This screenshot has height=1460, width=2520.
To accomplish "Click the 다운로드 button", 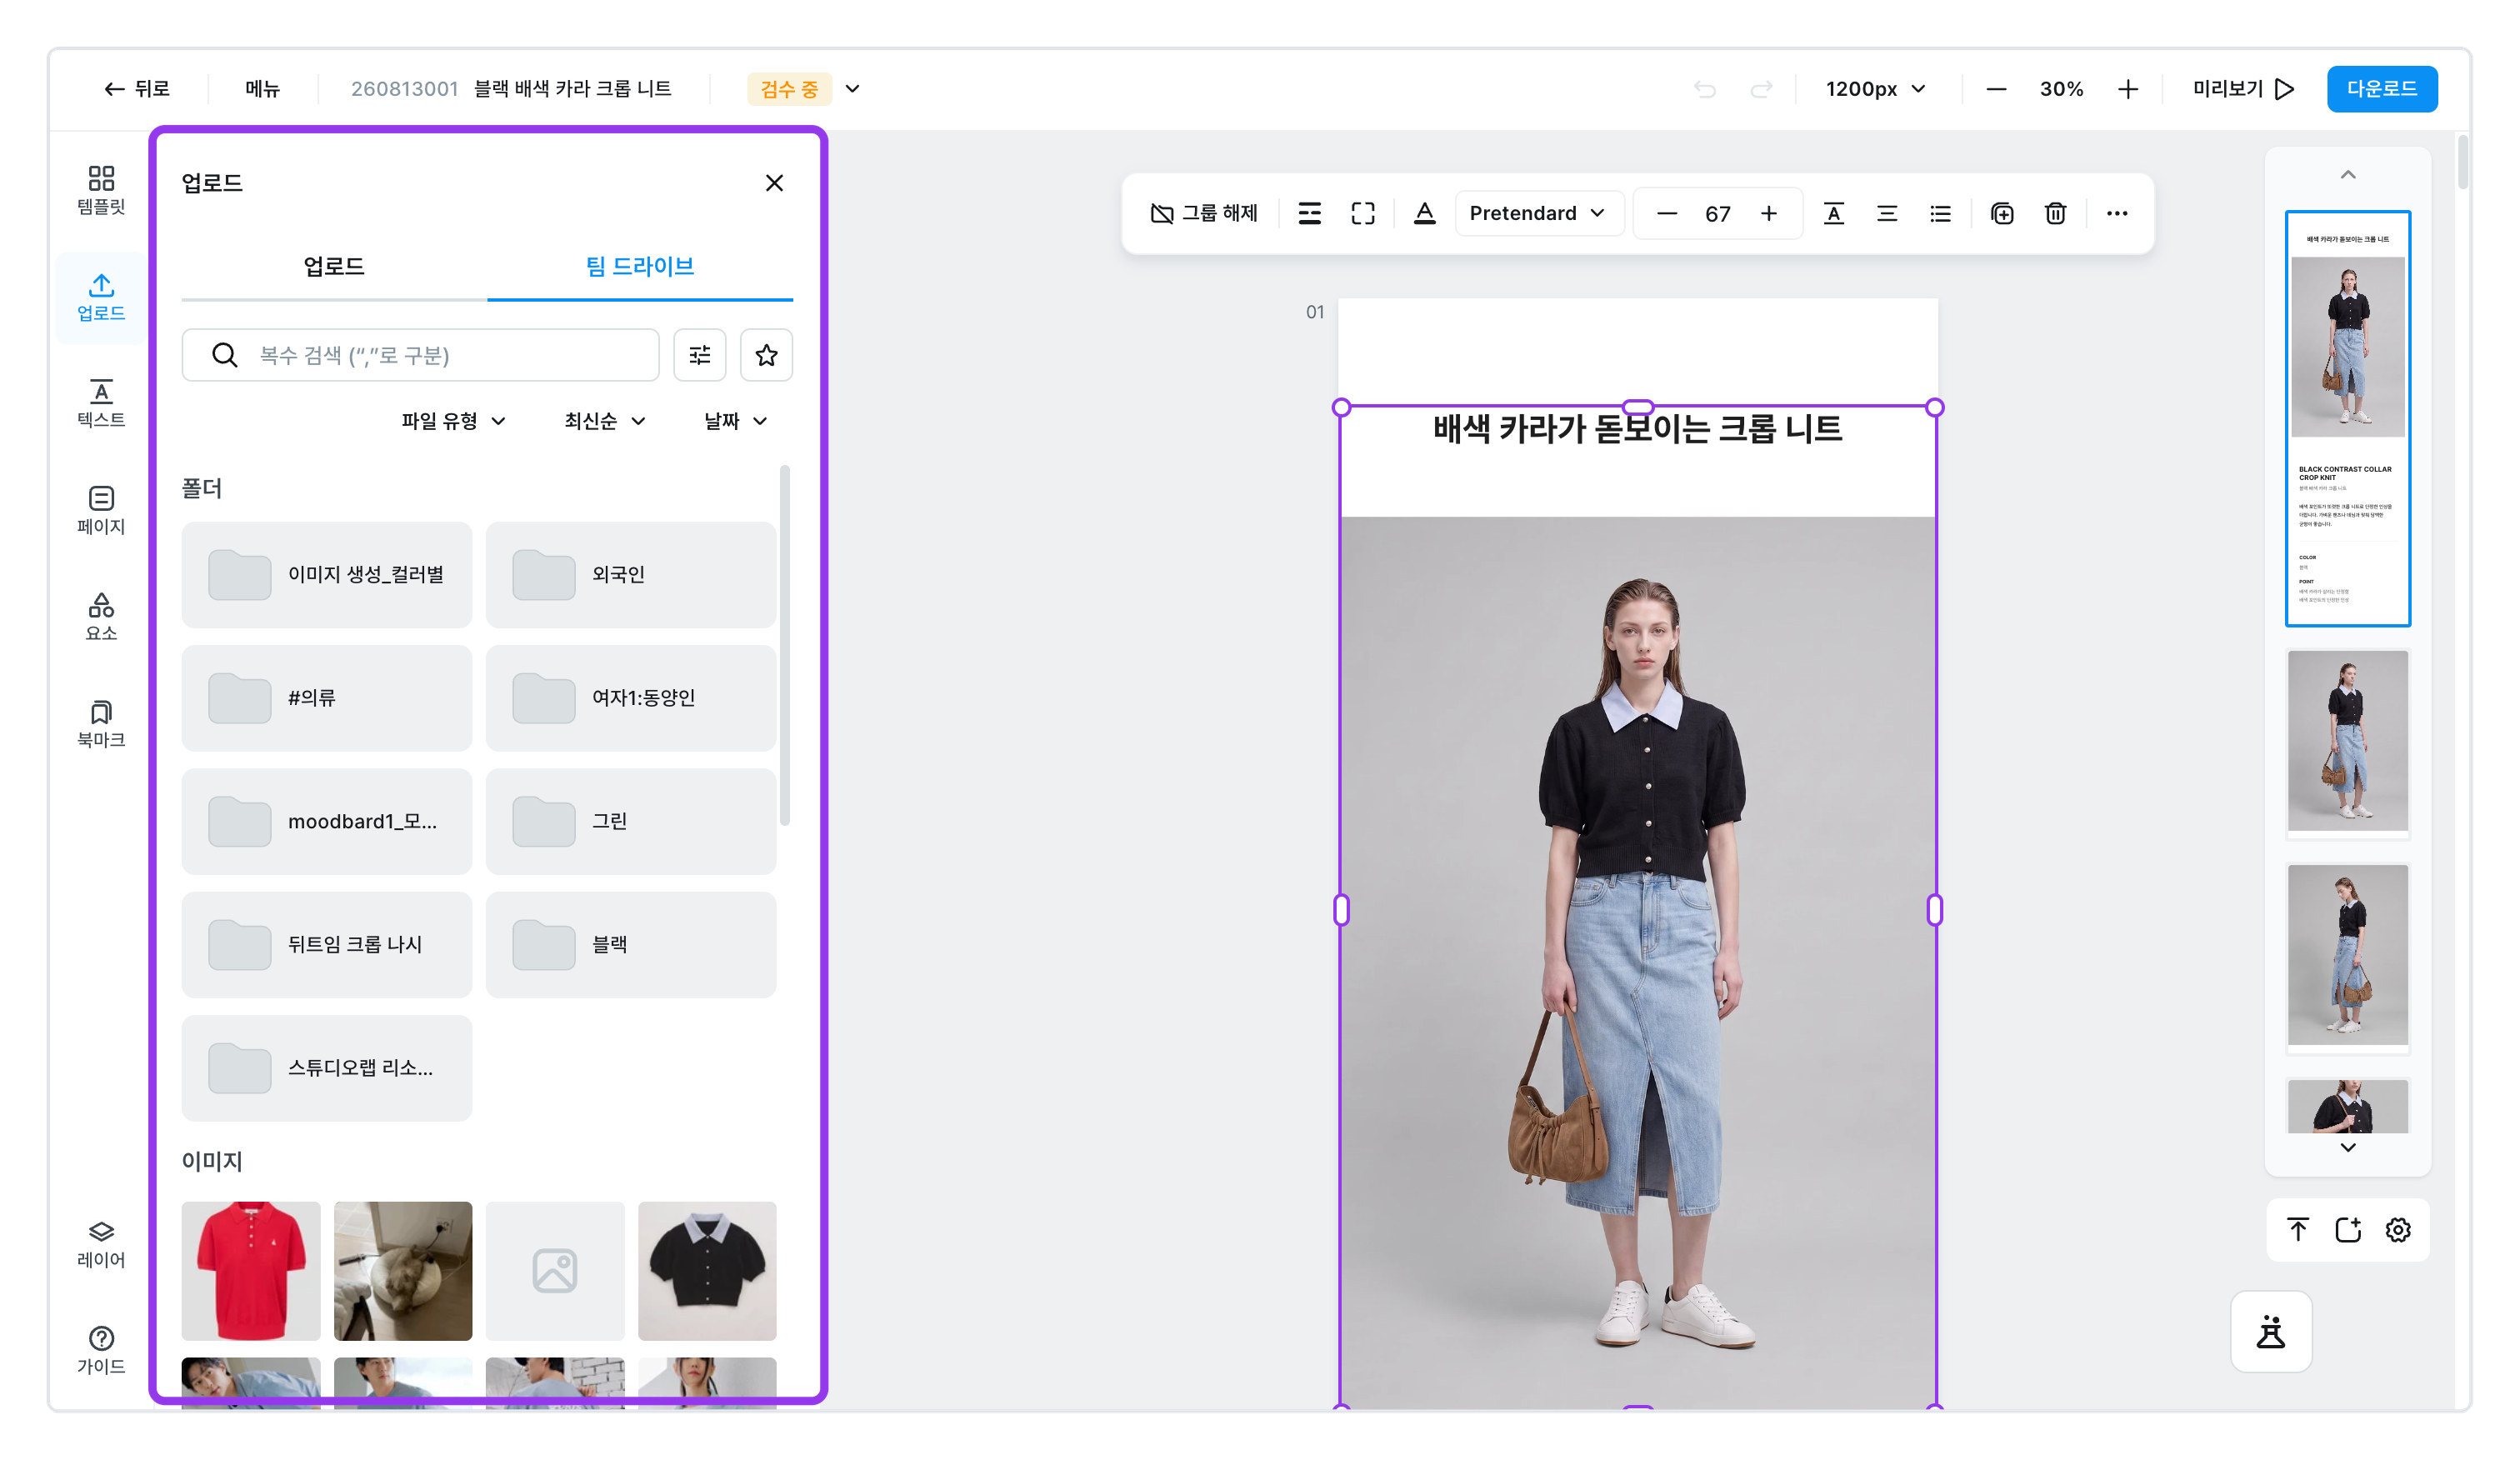I will pyautogui.click(x=2381, y=89).
